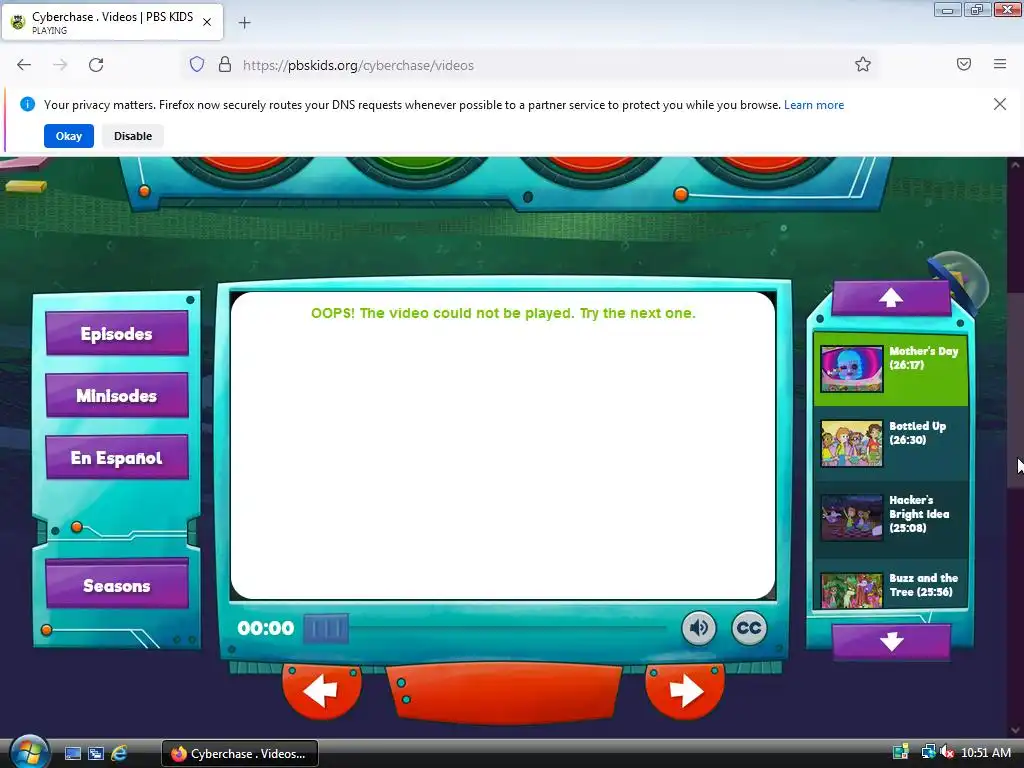Click the muted volume tray icon

(947, 752)
